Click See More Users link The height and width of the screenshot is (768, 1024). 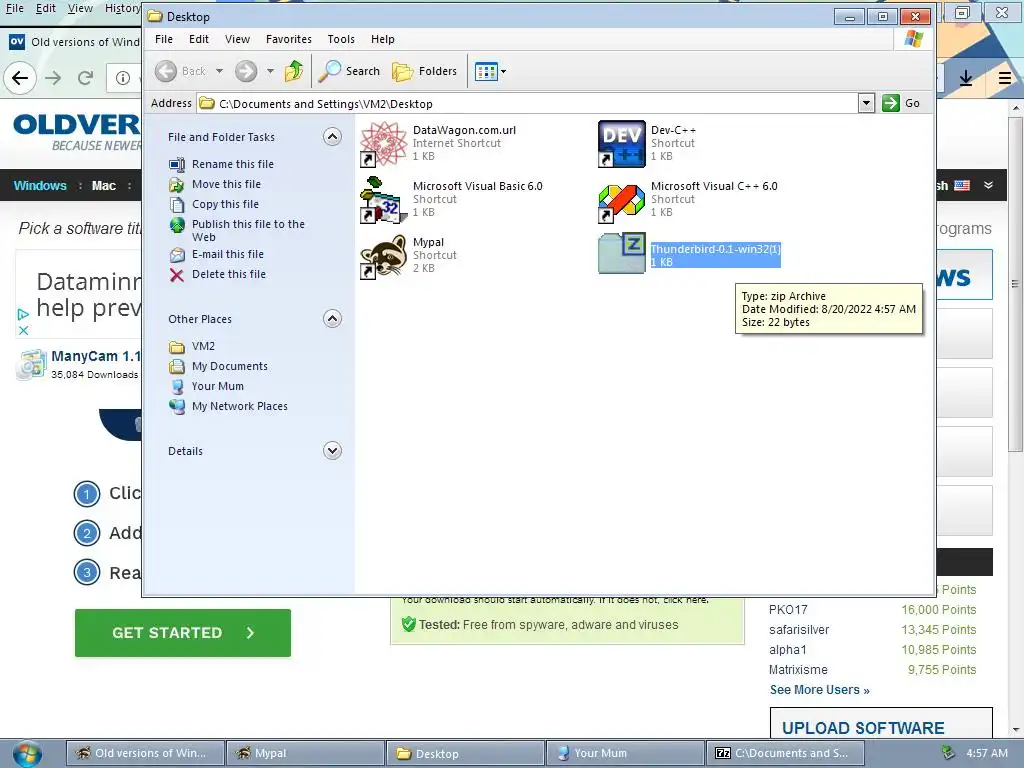(820, 690)
